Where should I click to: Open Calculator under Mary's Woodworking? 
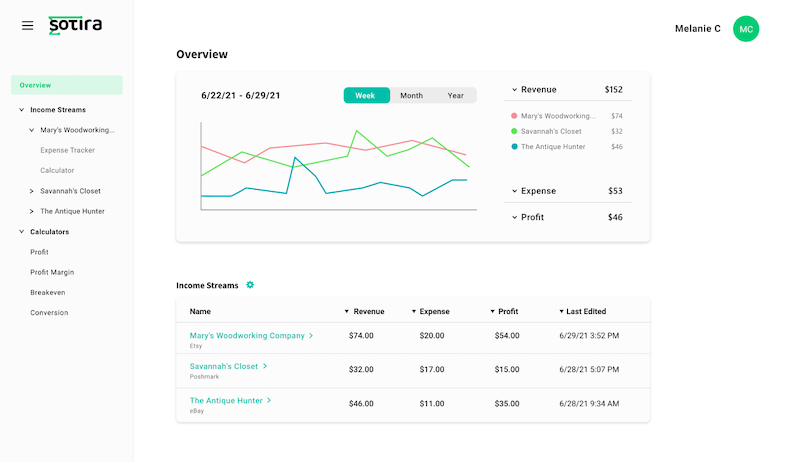tap(57, 170)
